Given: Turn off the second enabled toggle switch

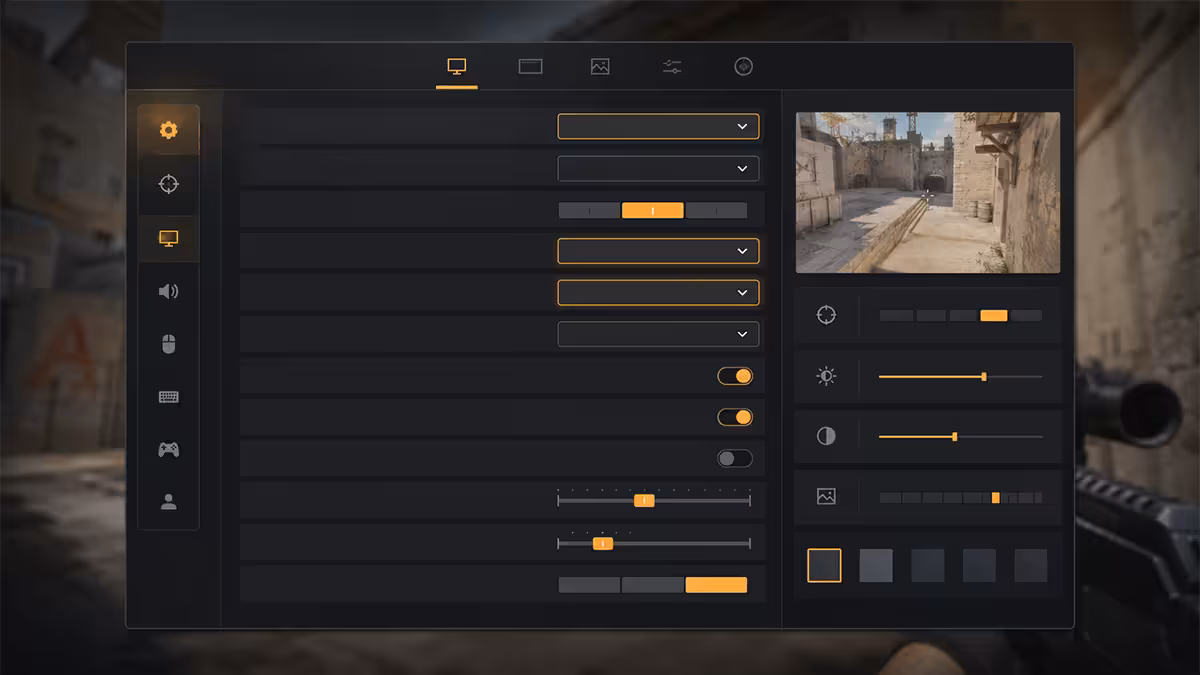Looking at the screenshot, I should 735,417.
